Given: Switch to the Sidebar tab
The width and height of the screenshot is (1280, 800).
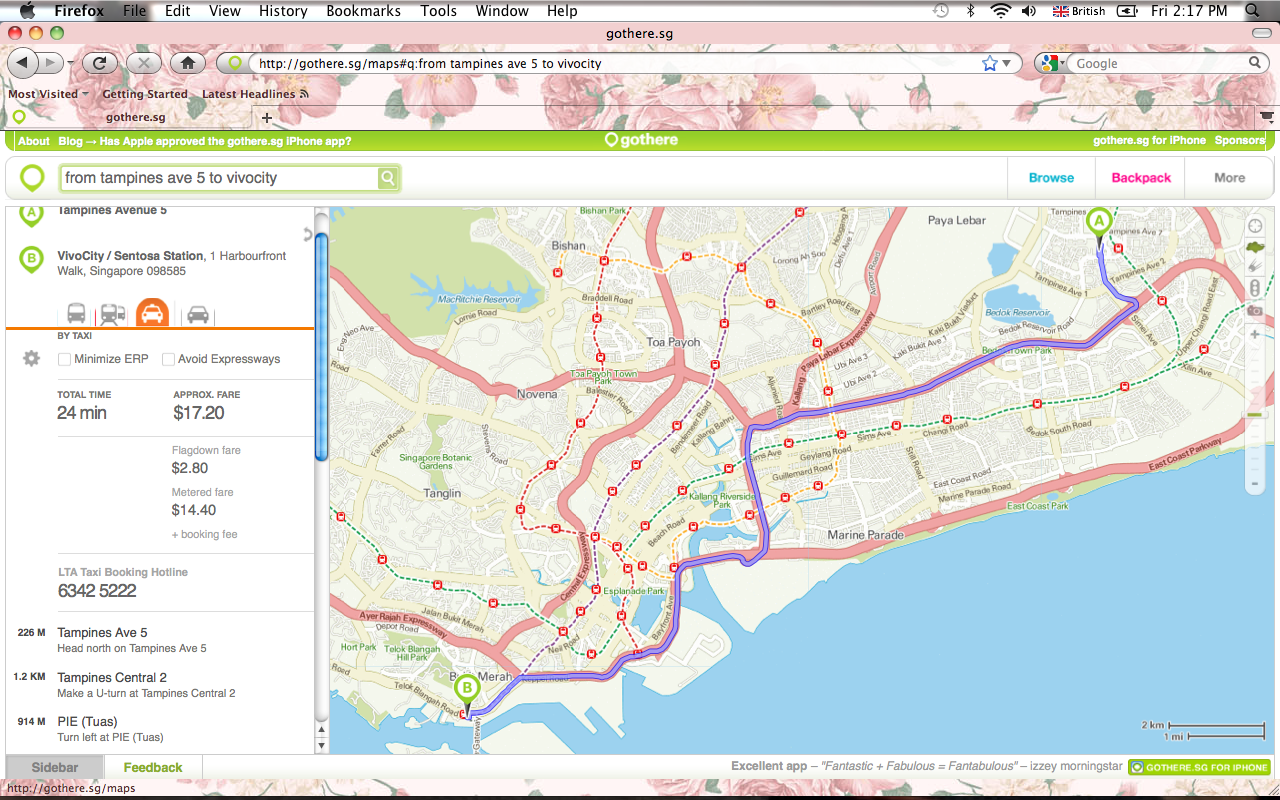Looking at the screenshot, I should [x=55, y=767].
